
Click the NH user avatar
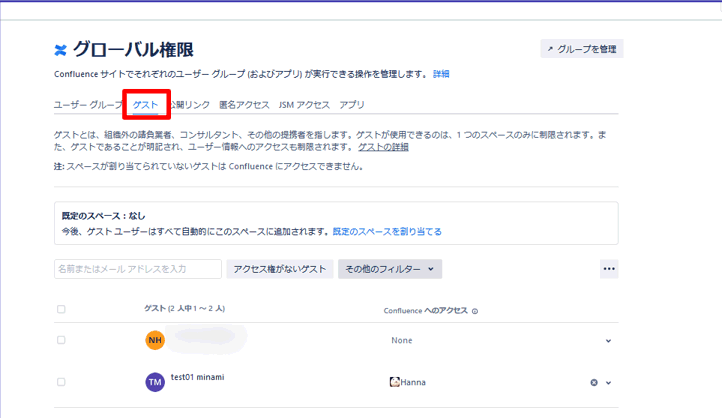[x=155, y=341]
